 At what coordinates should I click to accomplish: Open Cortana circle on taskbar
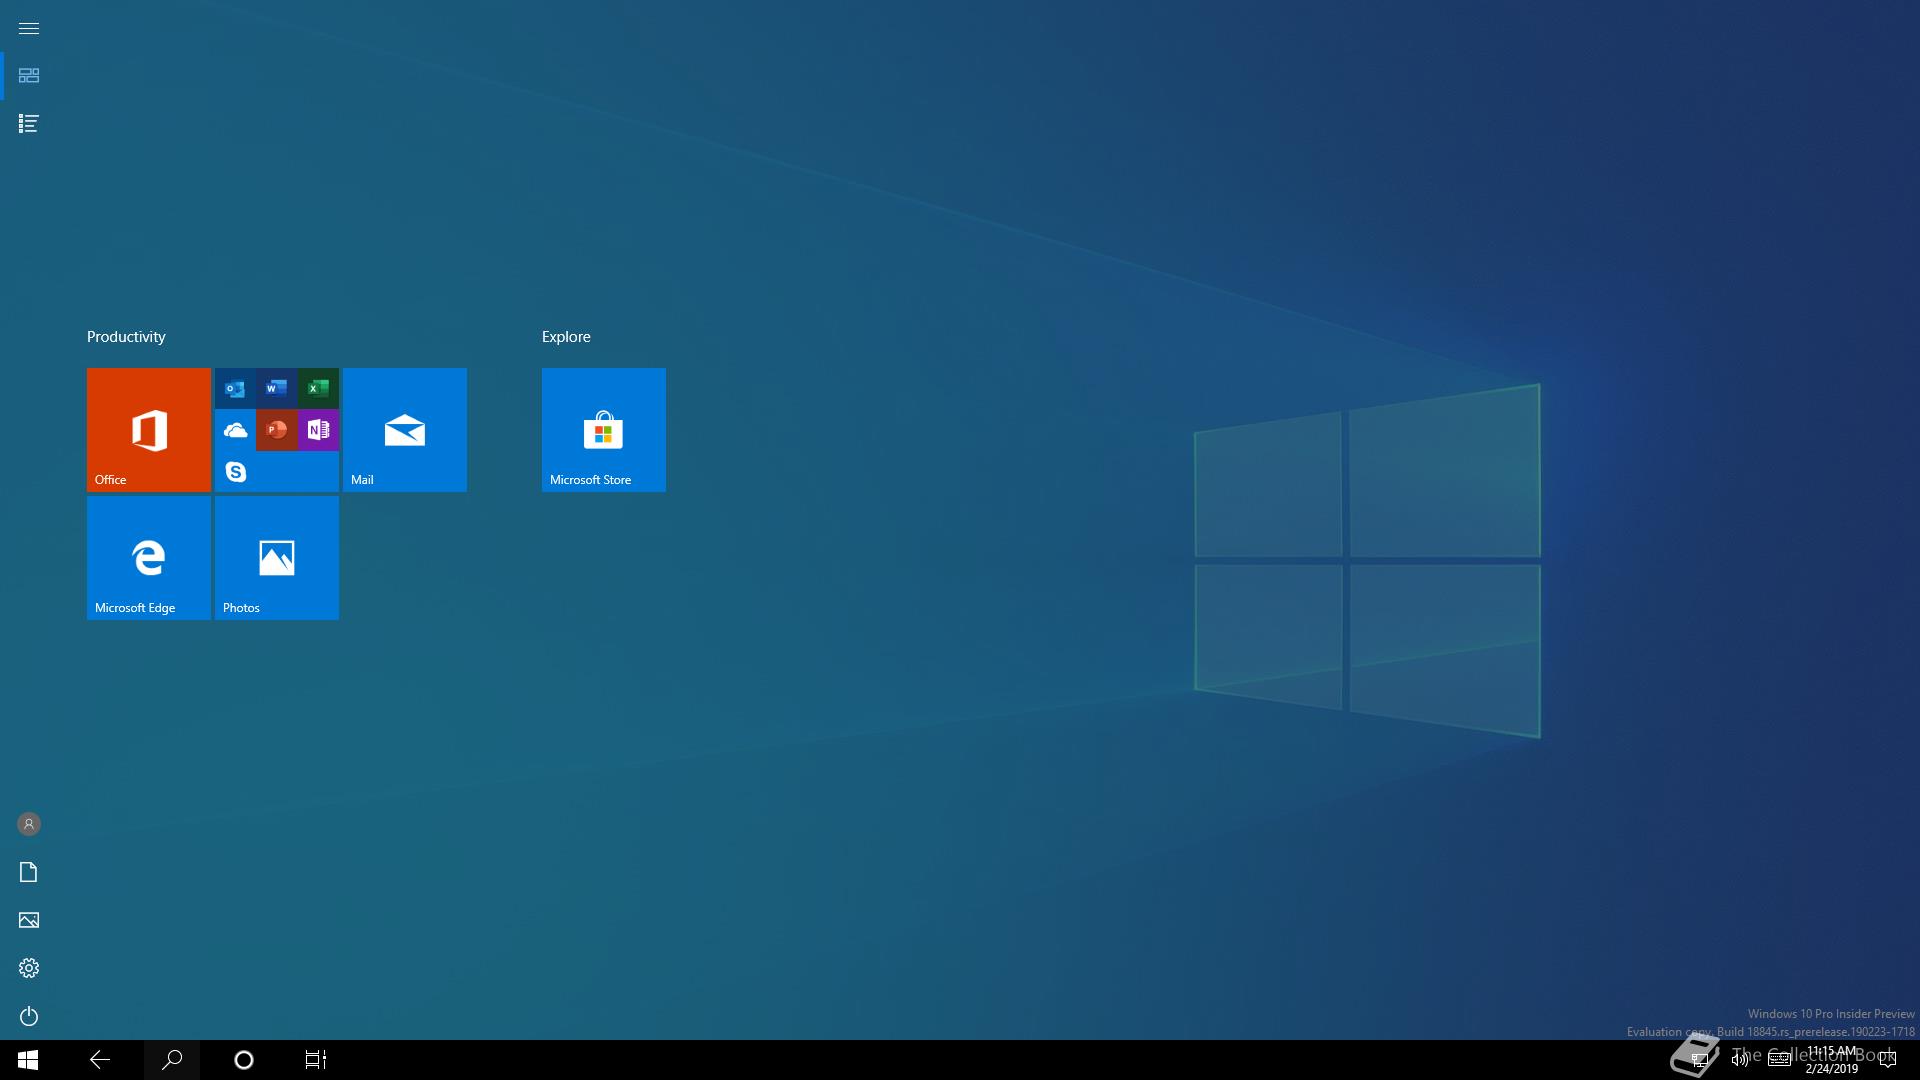(x=244, y=1060)
